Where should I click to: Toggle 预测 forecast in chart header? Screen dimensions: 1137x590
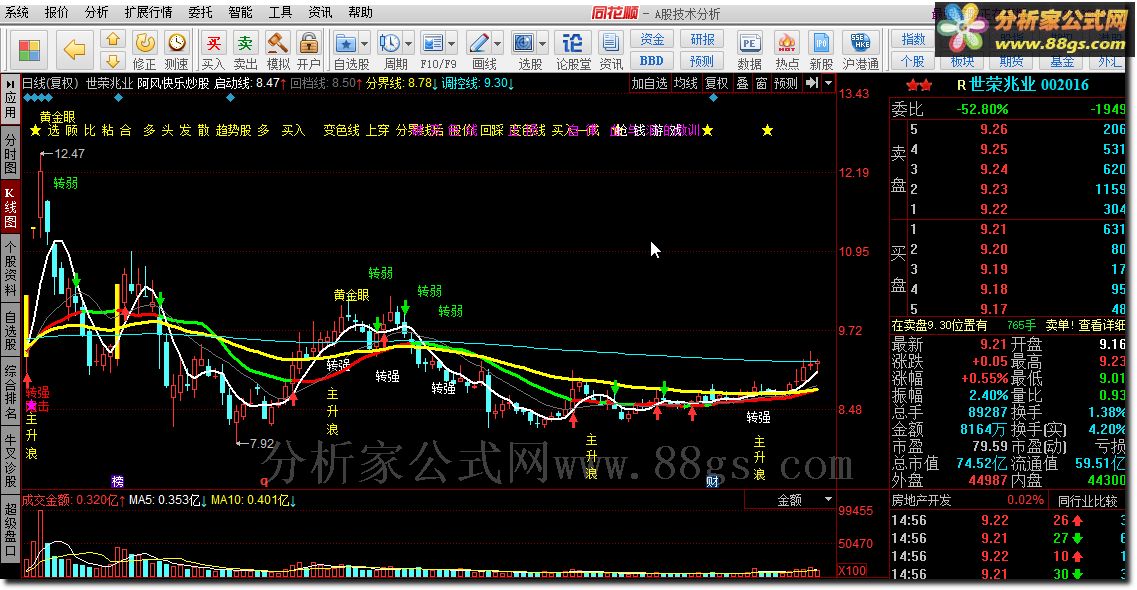pyautogui.click(x=785, y=83)
